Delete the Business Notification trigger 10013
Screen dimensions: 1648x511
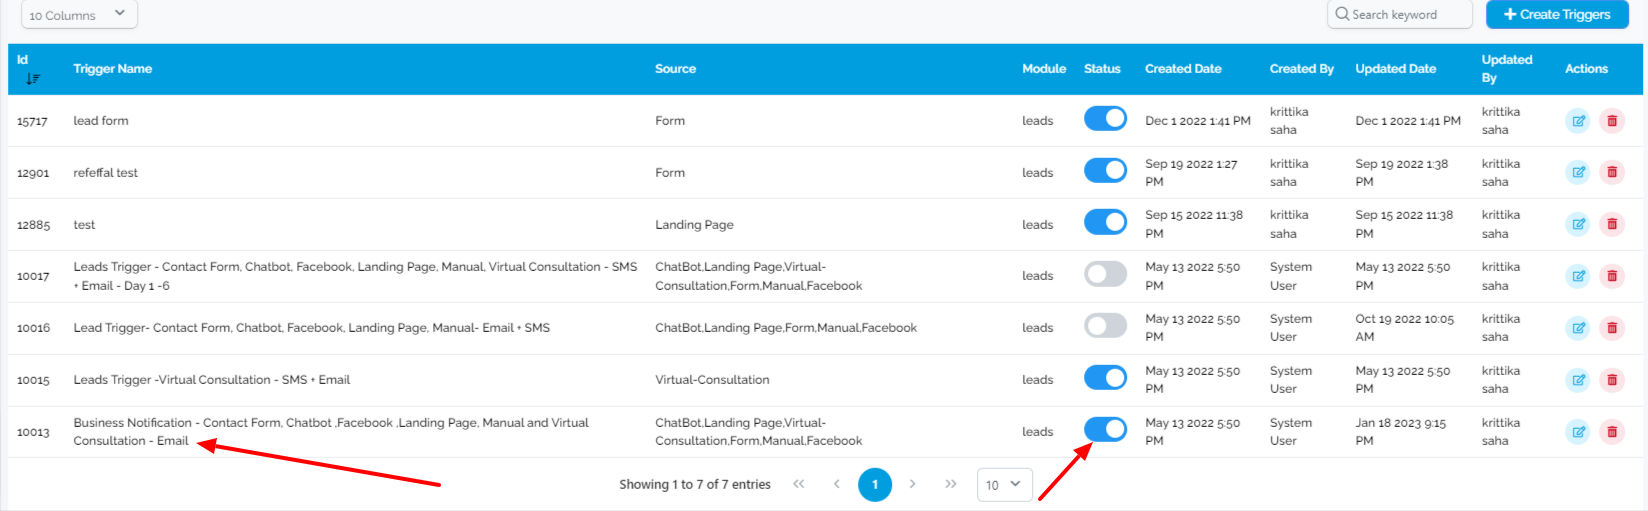click(1612, 432)
